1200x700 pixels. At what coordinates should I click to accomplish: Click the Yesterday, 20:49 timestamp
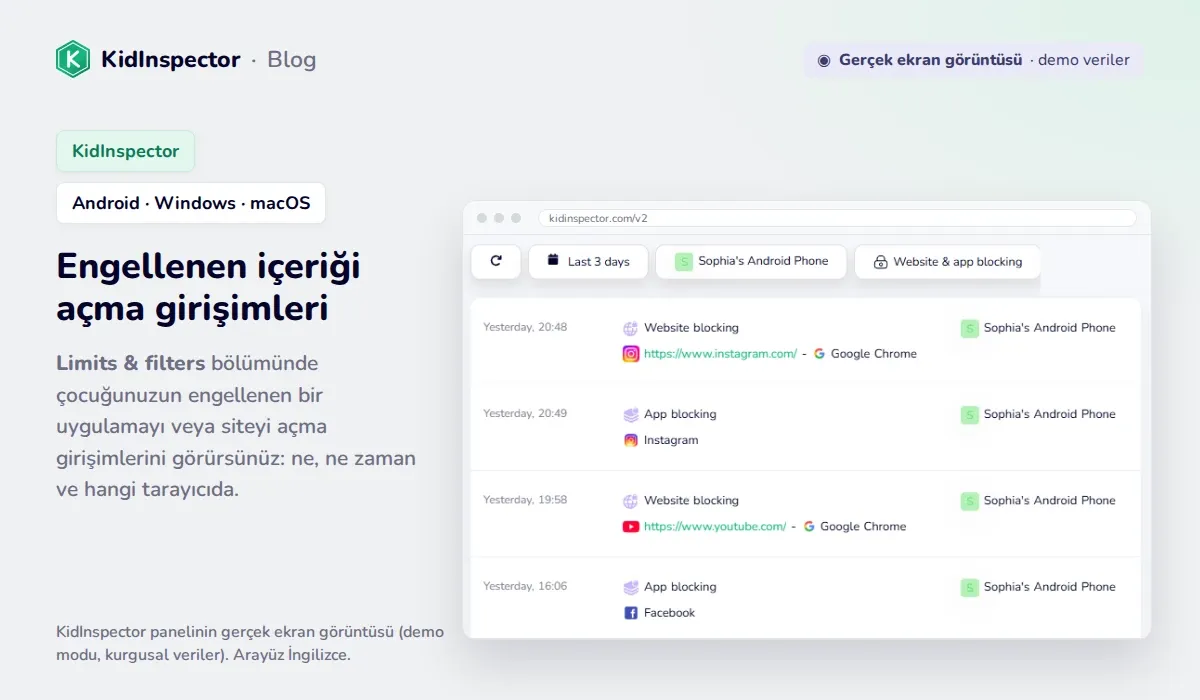[x=525, y=413]
